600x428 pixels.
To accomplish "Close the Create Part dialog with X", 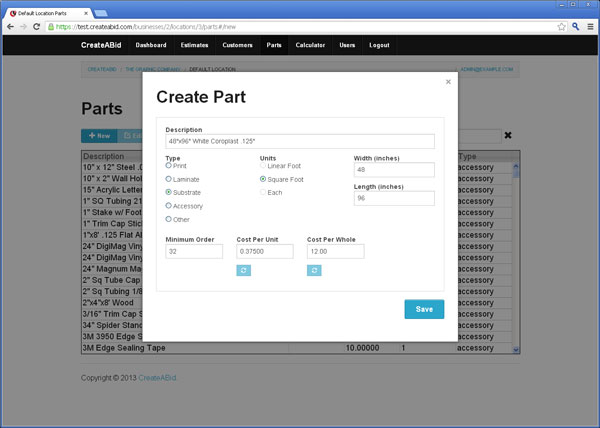I will [x=447, y=83].
